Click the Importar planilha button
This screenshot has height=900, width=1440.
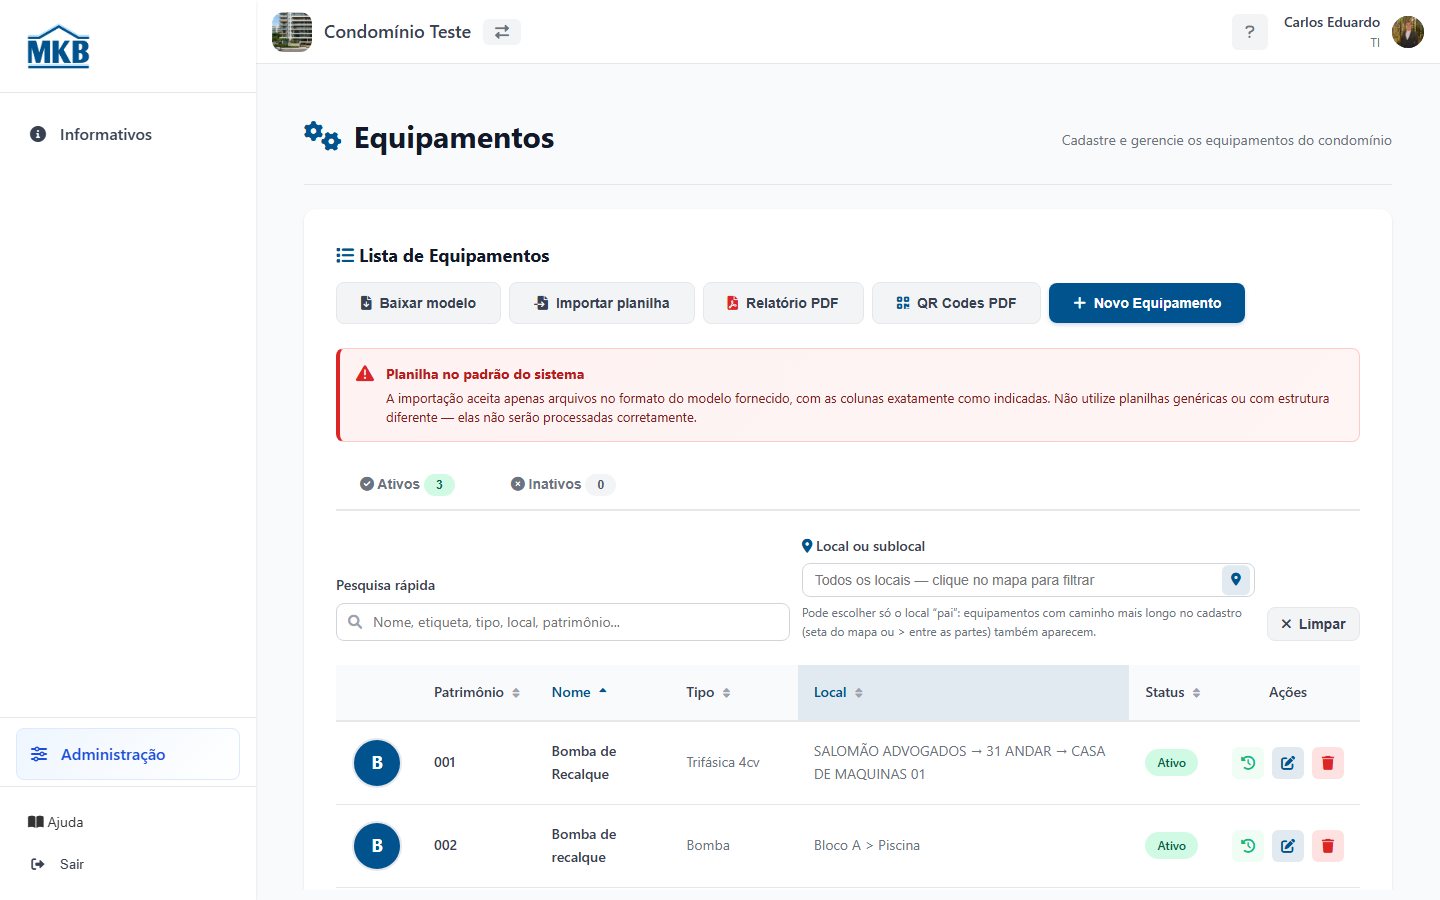(x=602, y=303)
